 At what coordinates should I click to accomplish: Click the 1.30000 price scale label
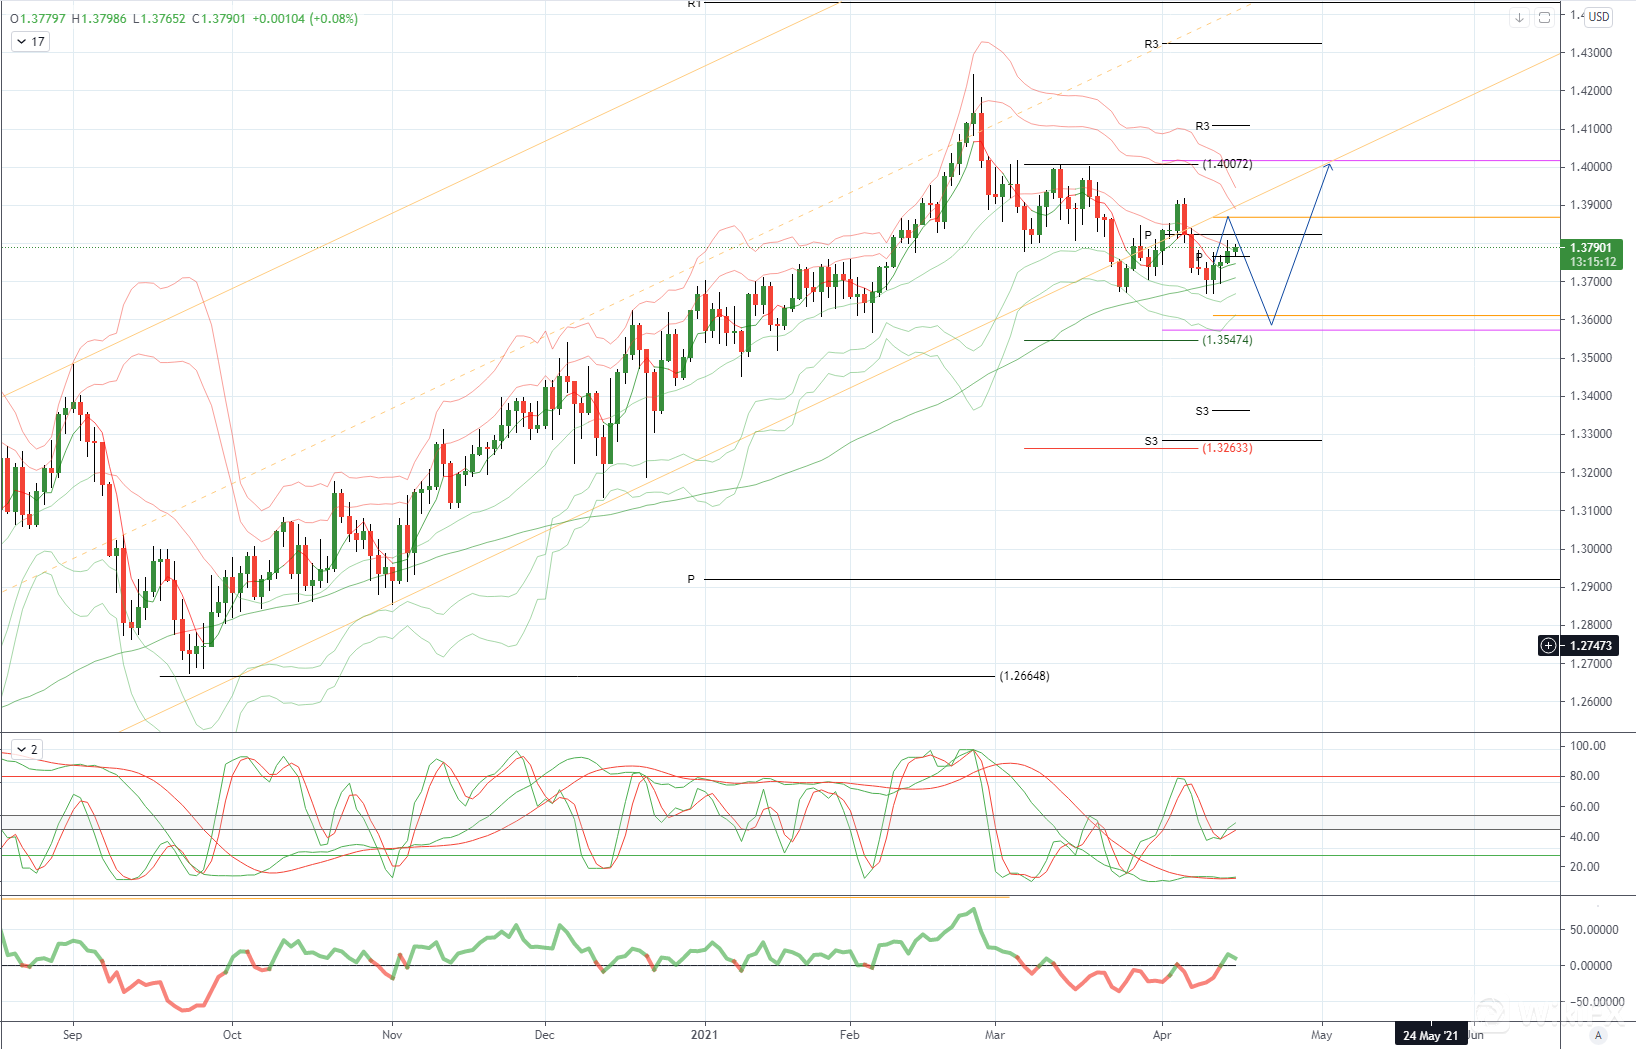click(1590, 549)
